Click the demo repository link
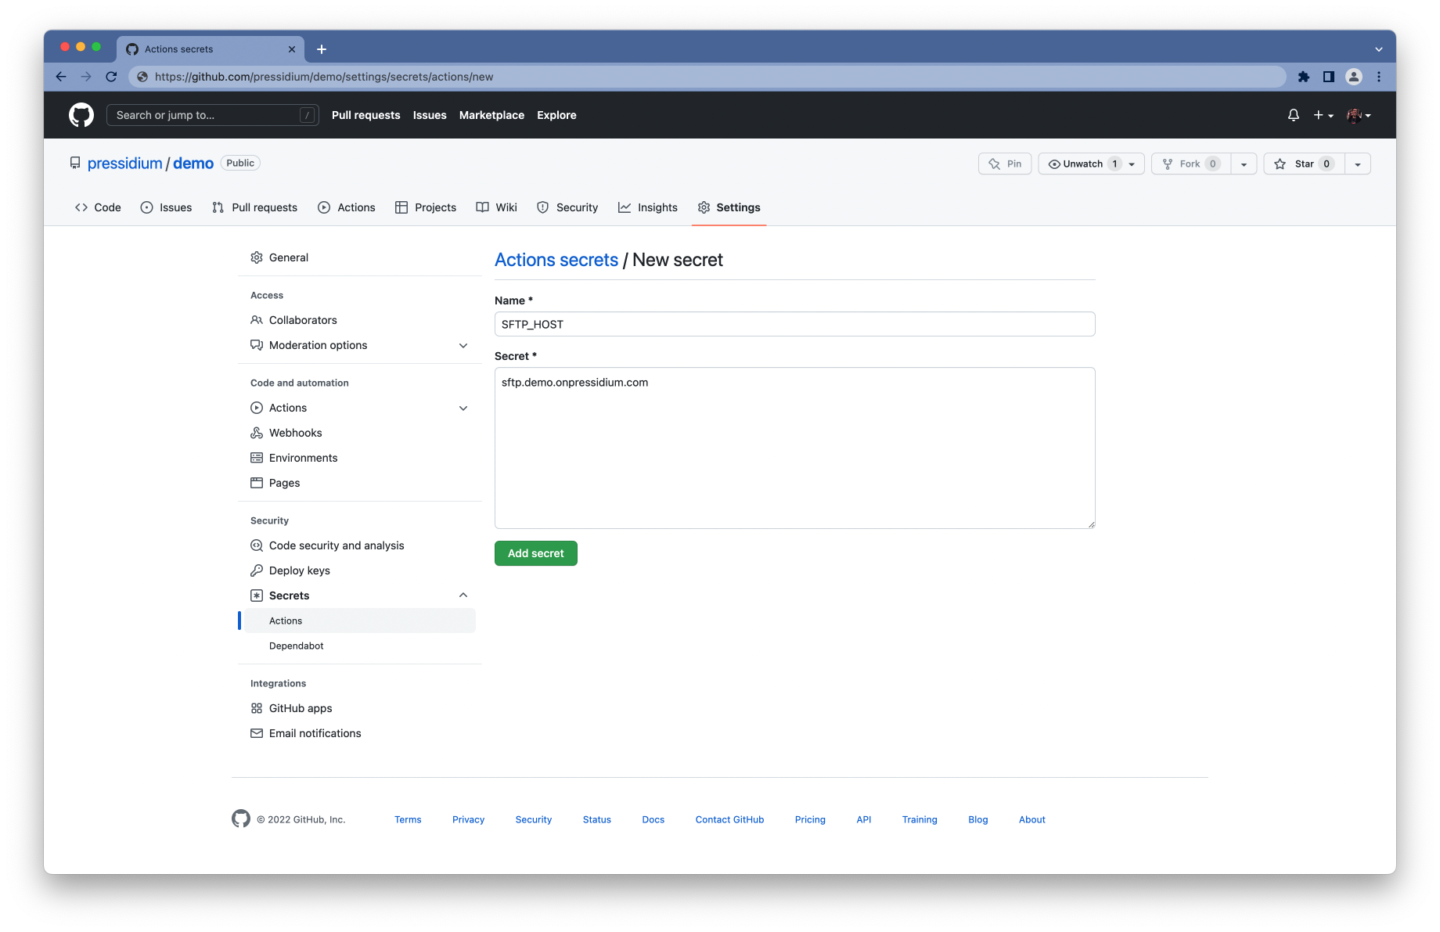This screenshot has width=1440, height=932. [x=193, y=163]
